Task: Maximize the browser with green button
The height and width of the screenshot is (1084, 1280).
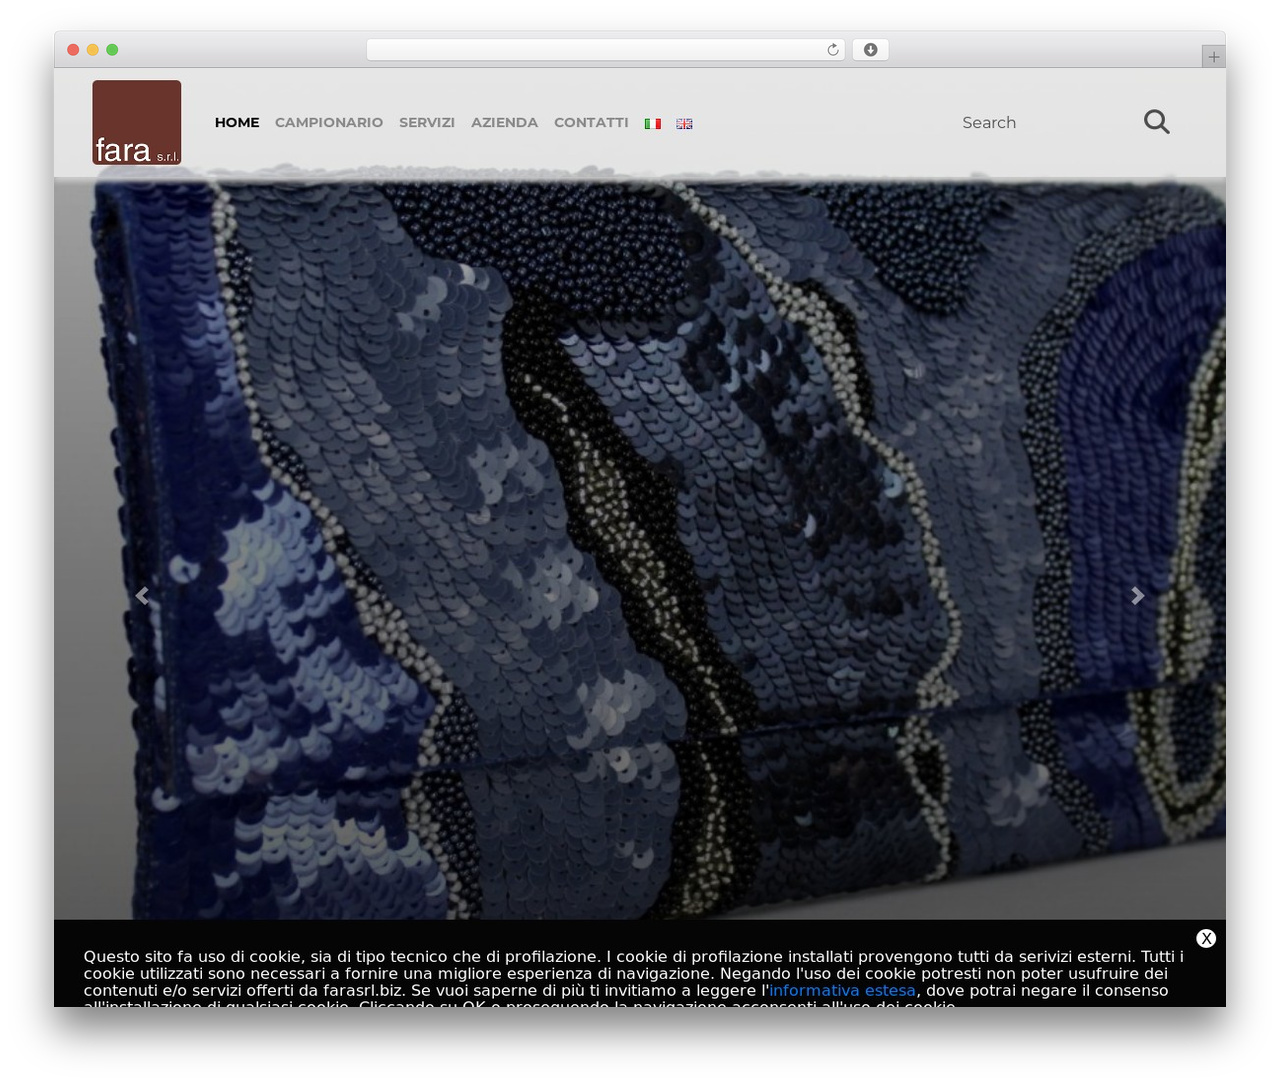Action: coord(112,50)
